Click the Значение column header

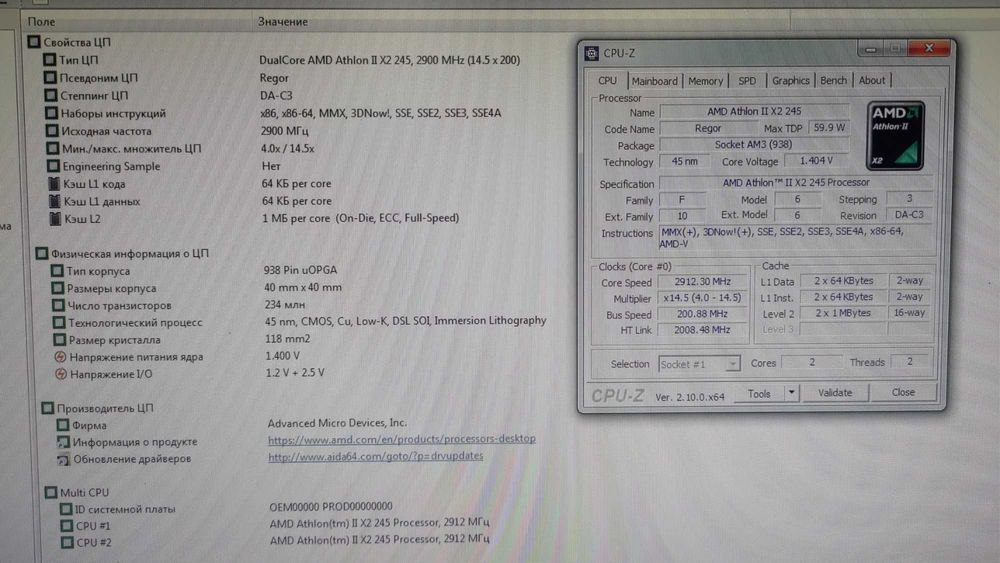pyautogui.click(x=283, y=22)
